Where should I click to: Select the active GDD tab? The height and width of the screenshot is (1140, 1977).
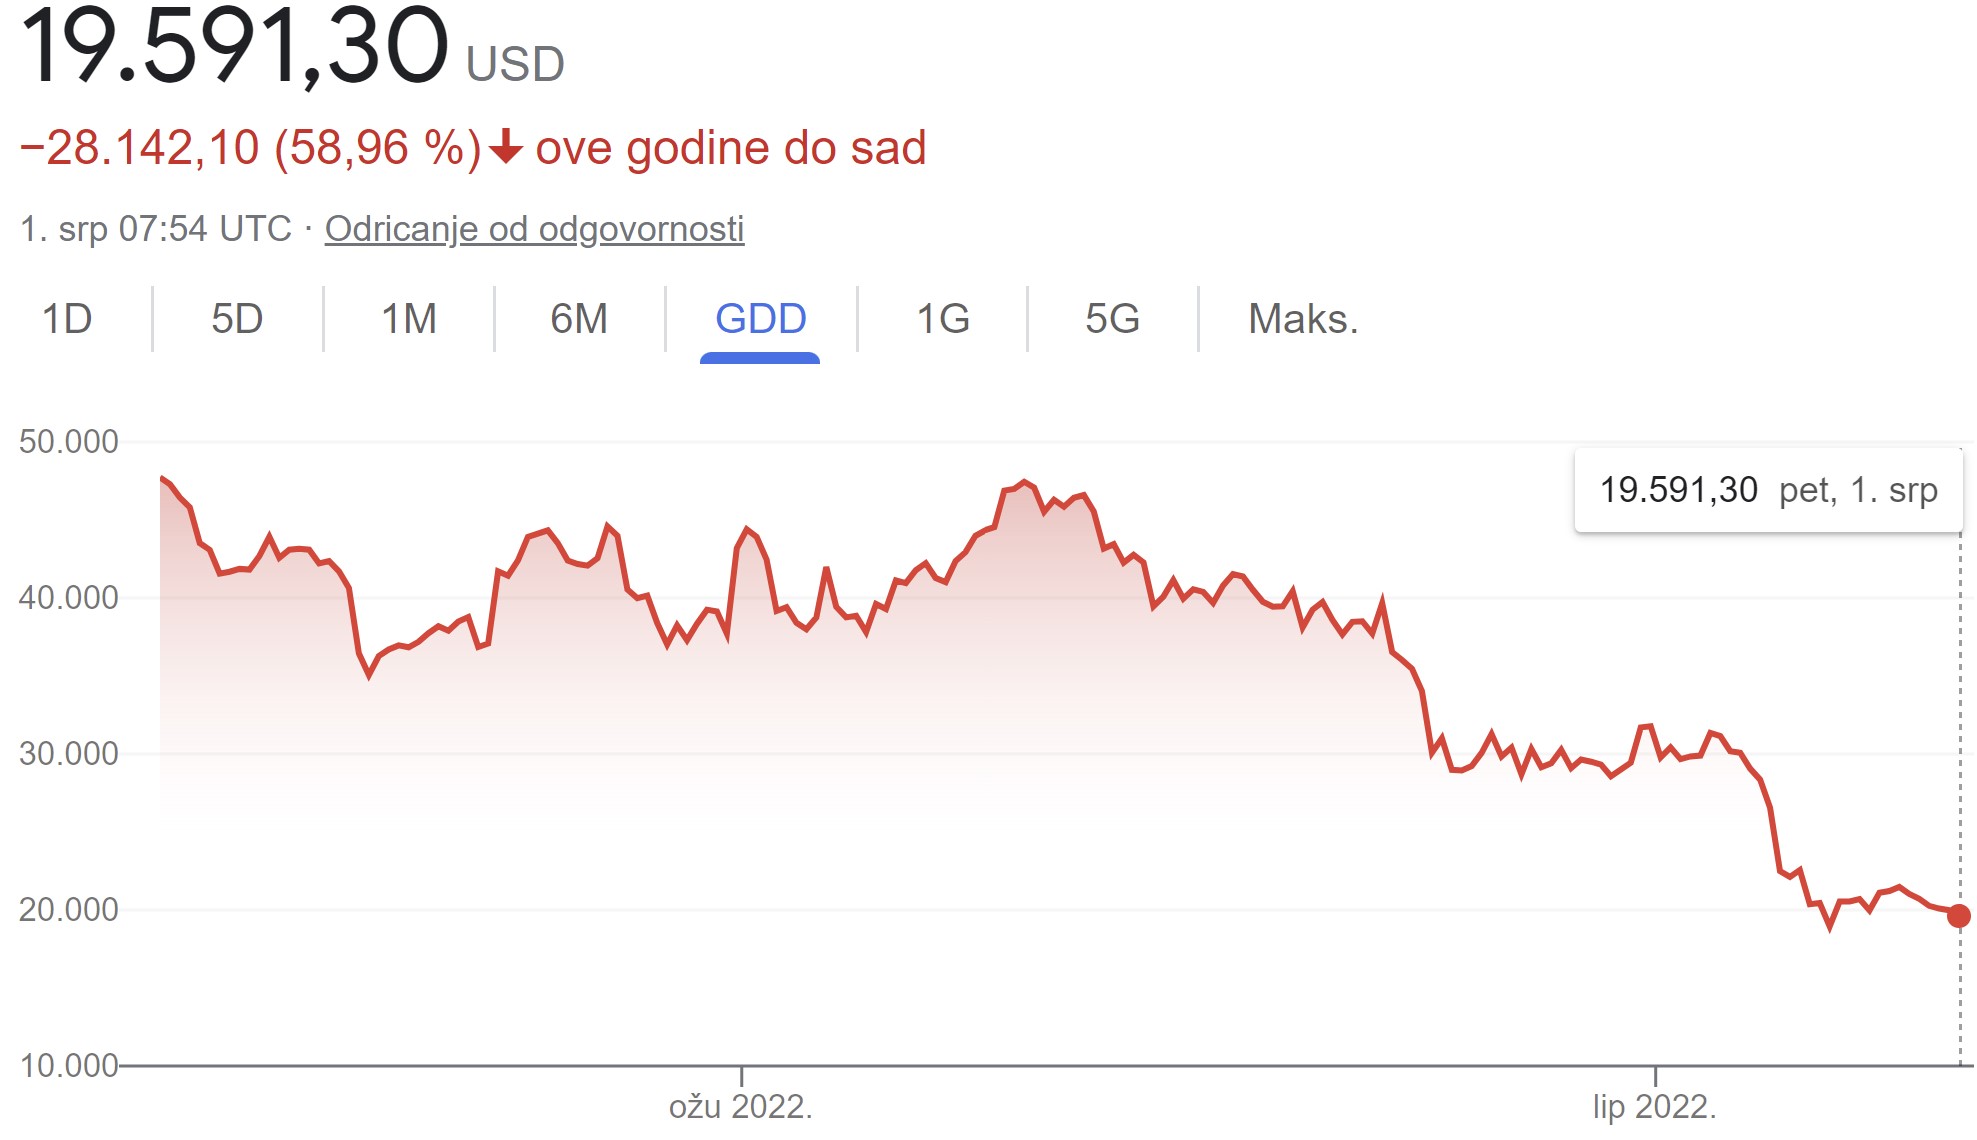pyautogui.click(x=760, y=319)
